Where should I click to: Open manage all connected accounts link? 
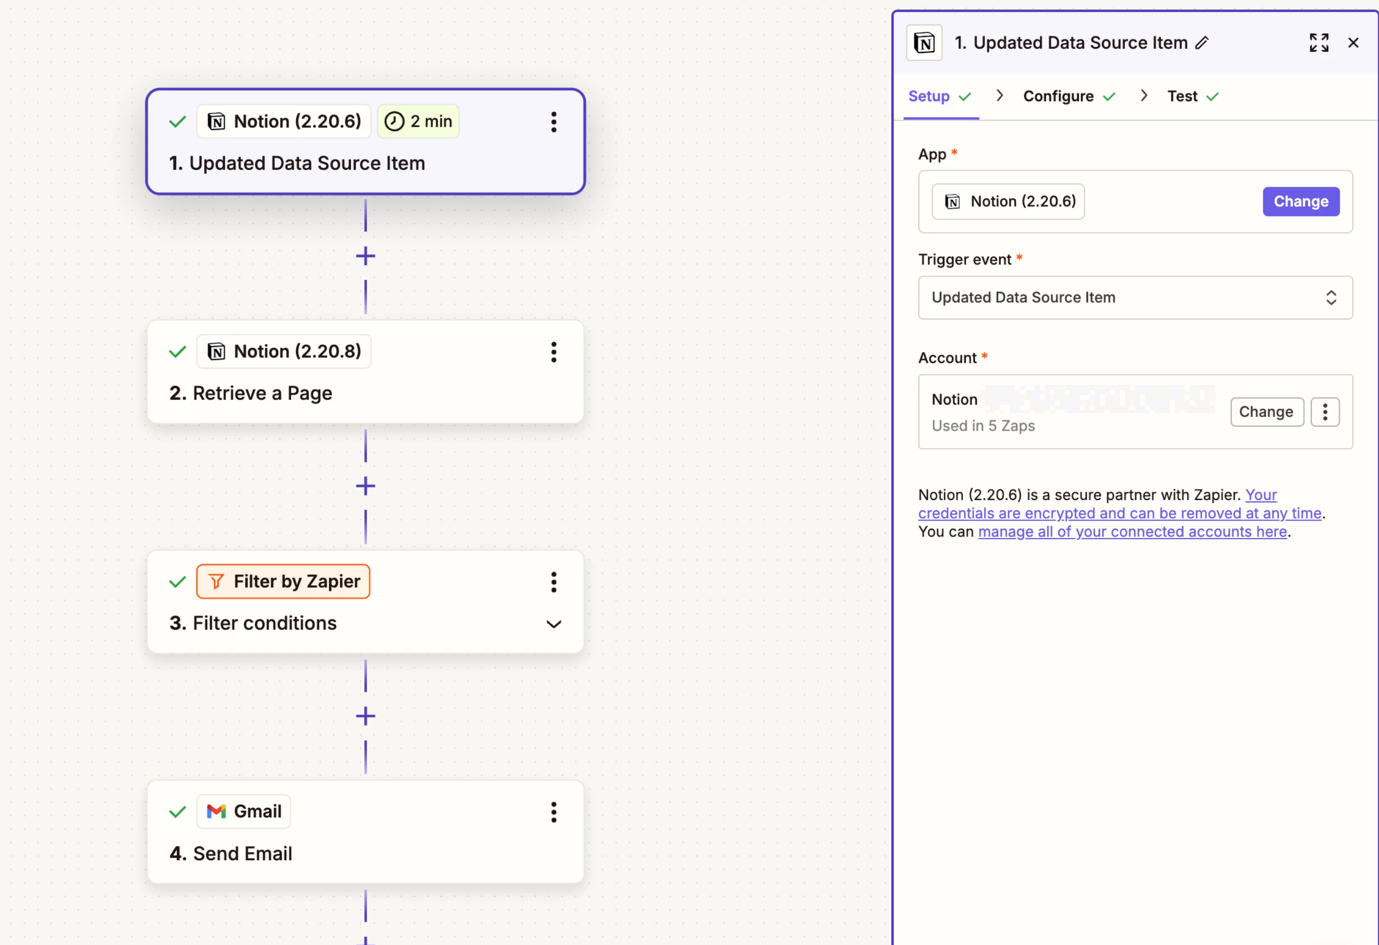[x=1132, y=532]
